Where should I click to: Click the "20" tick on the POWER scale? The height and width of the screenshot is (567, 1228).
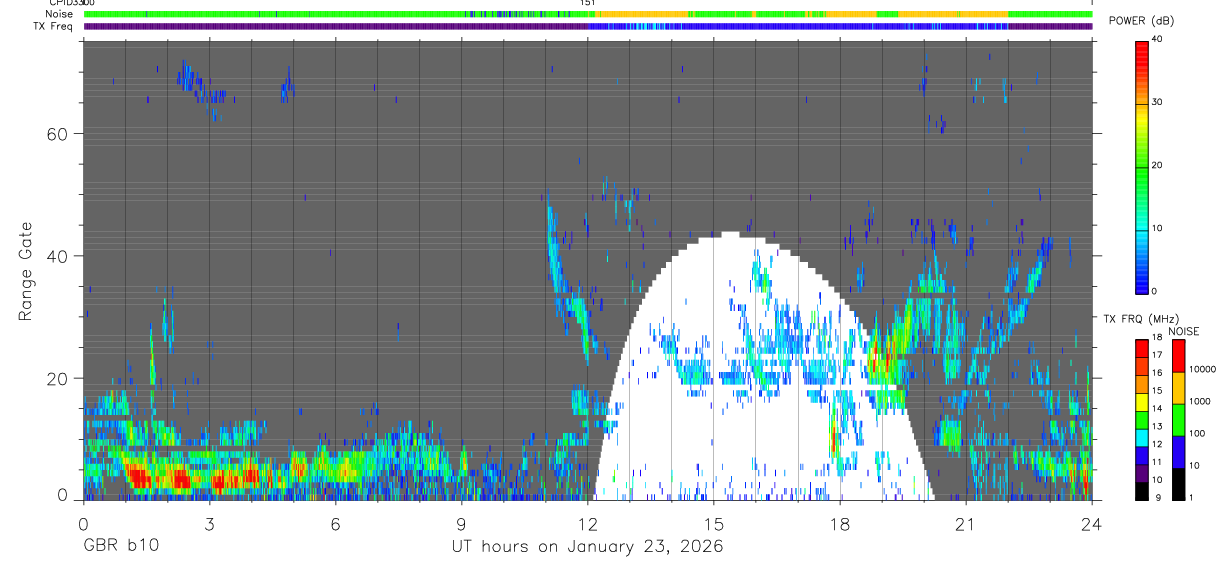click(x=1158, y=165)
